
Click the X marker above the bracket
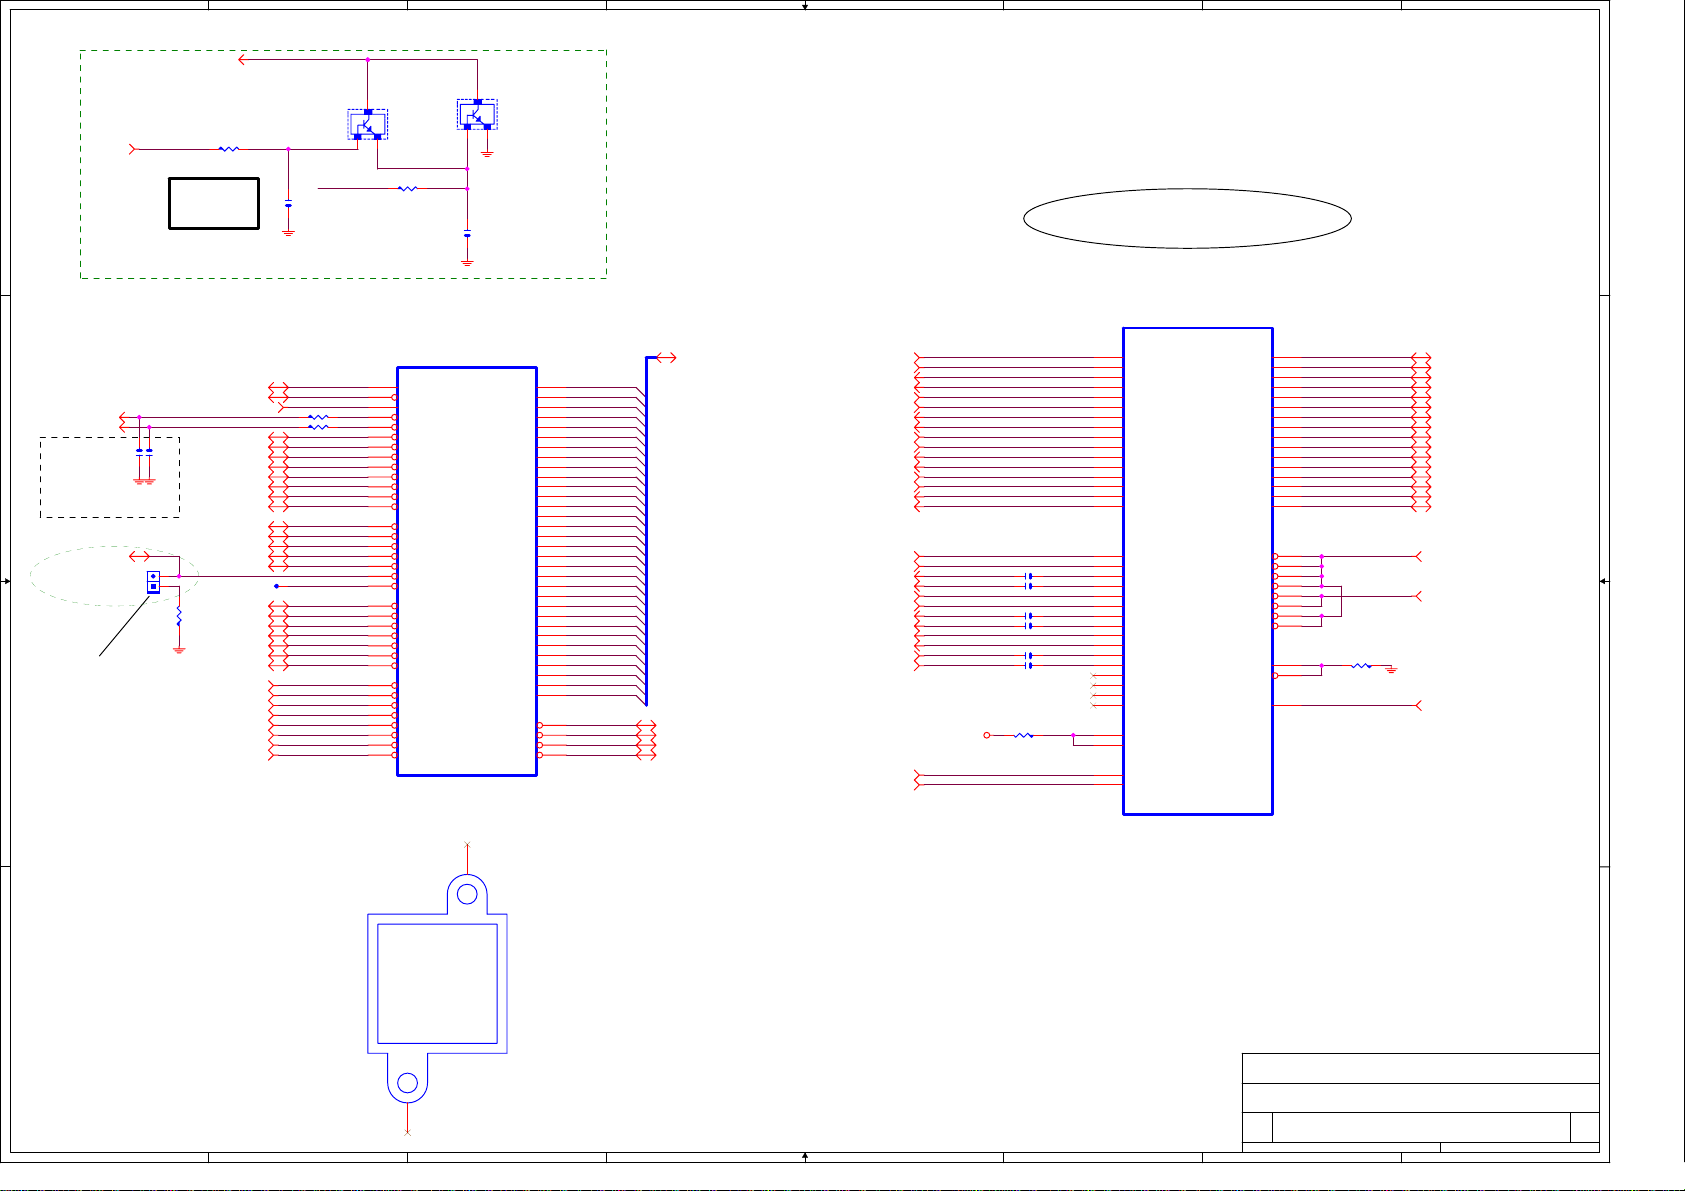[467, 845]
